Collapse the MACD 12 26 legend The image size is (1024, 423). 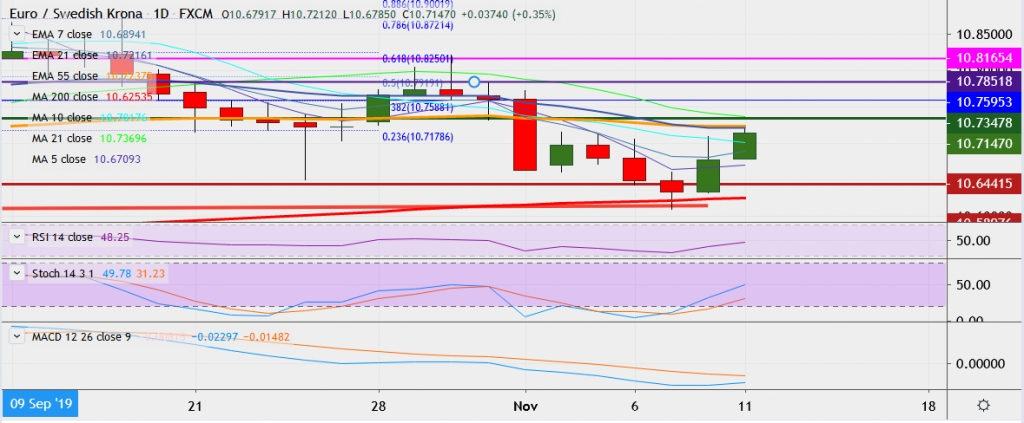click(x=17, y=337)
